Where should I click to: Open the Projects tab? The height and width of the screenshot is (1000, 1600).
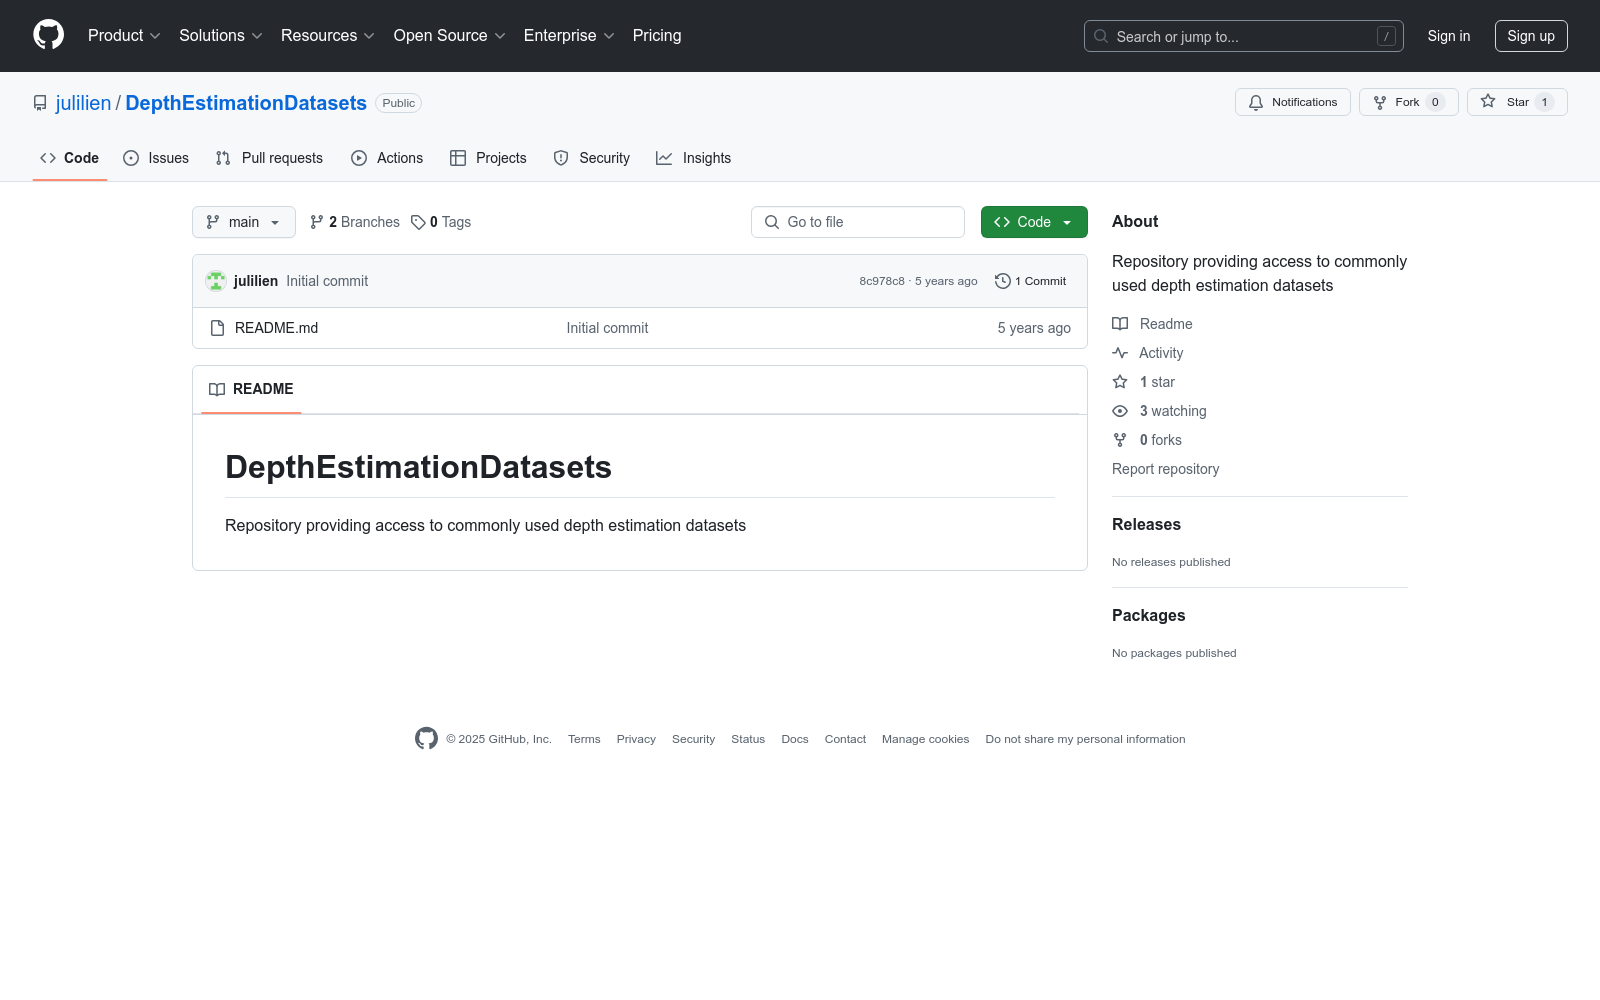pos(488,158)
